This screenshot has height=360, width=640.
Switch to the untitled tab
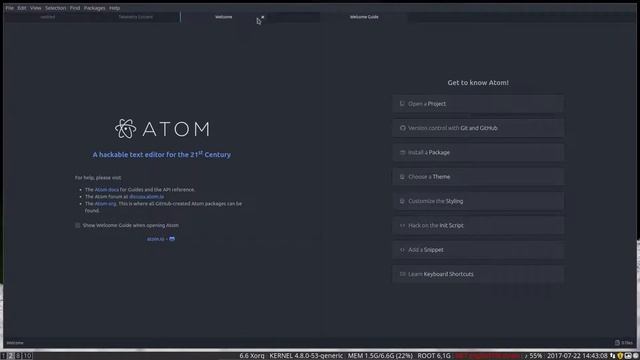pos(48,17)
